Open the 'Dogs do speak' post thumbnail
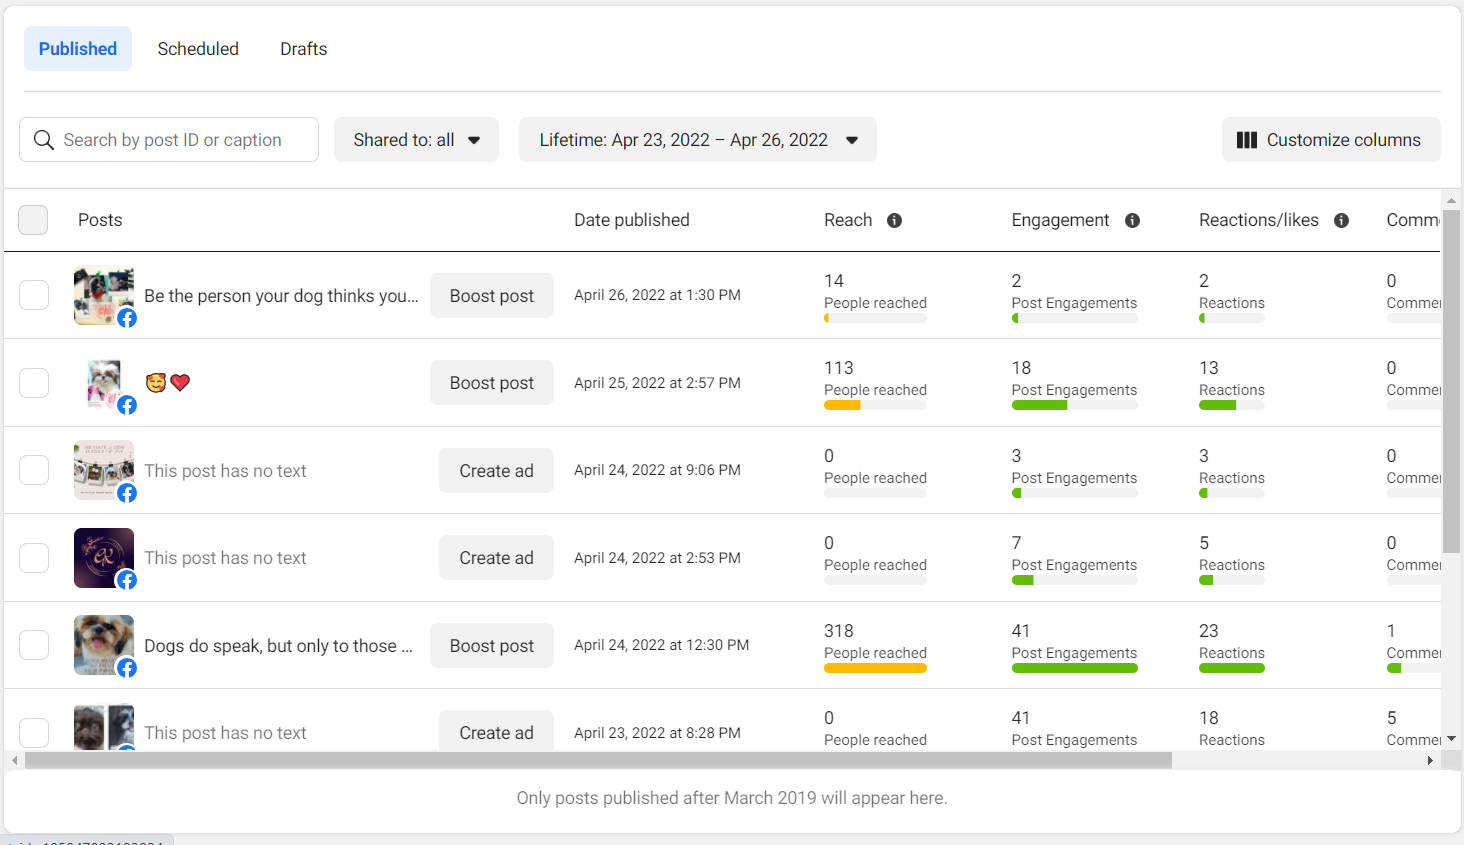 click(103, 644)
